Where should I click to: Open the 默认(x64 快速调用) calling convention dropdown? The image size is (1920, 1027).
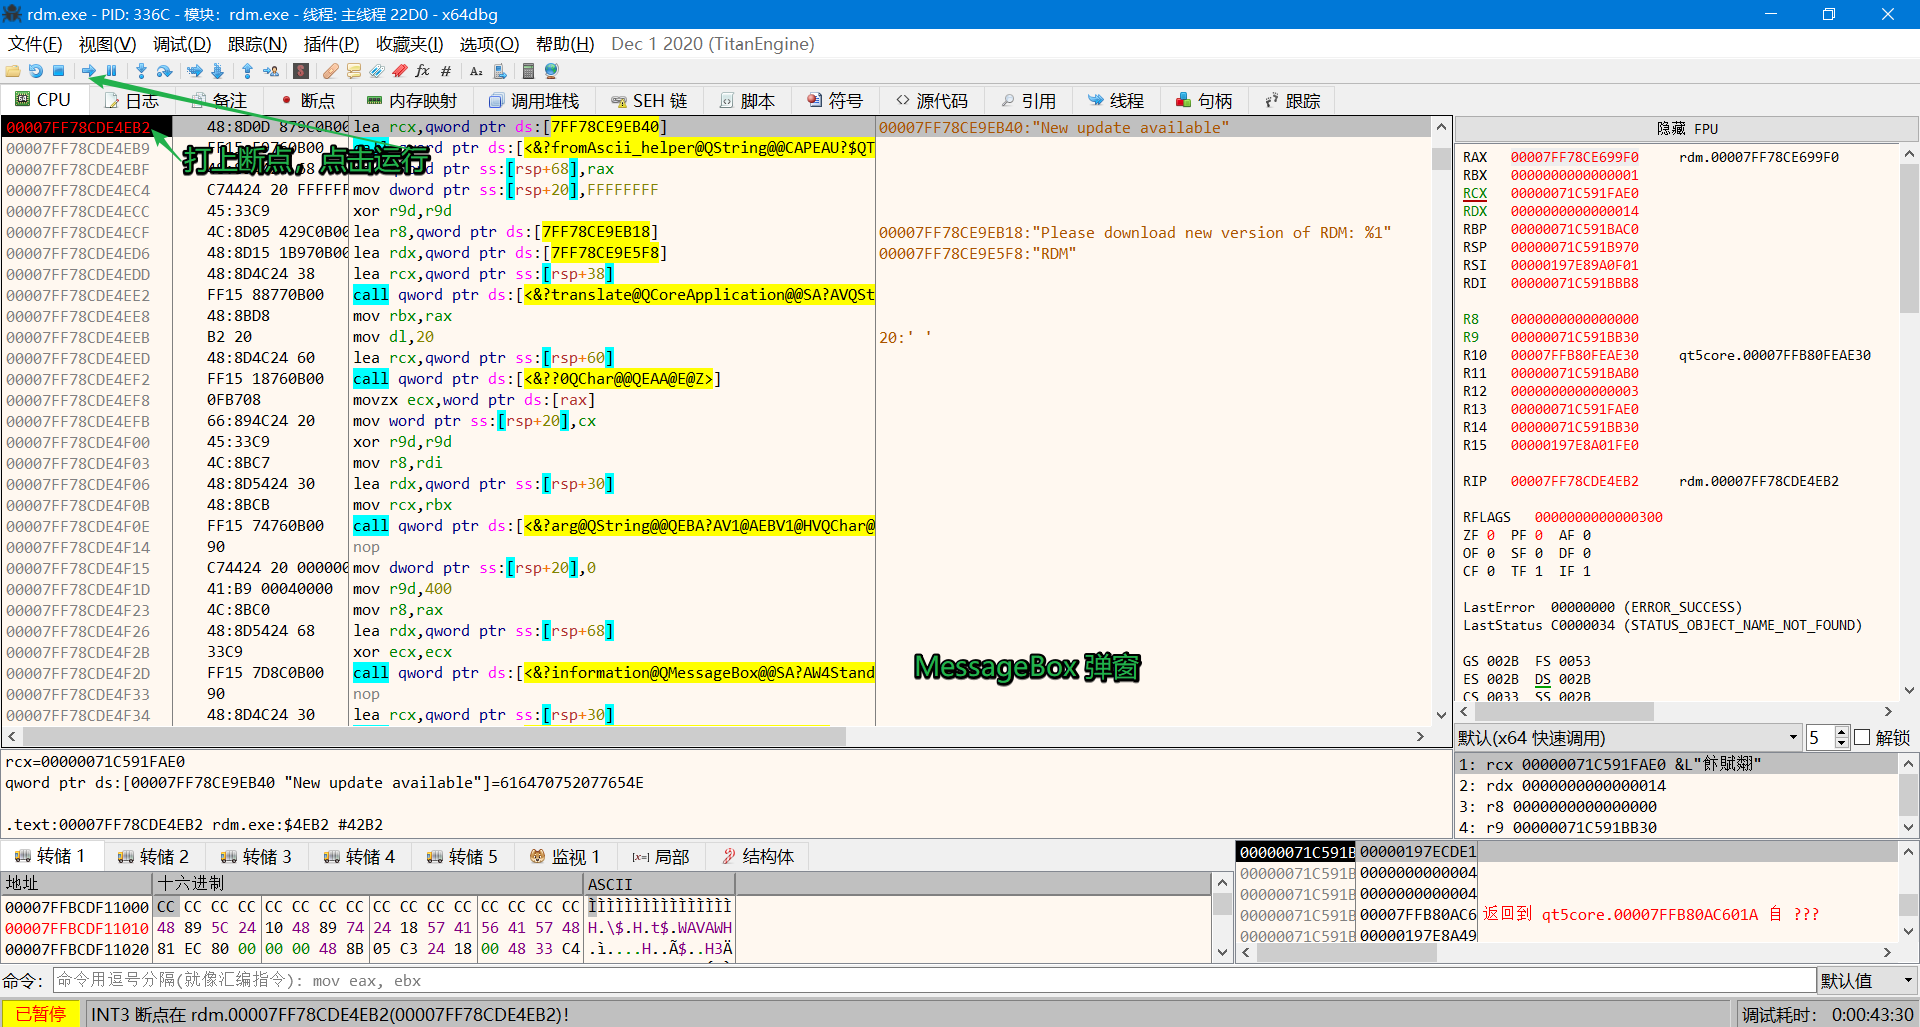(1627, 738)
